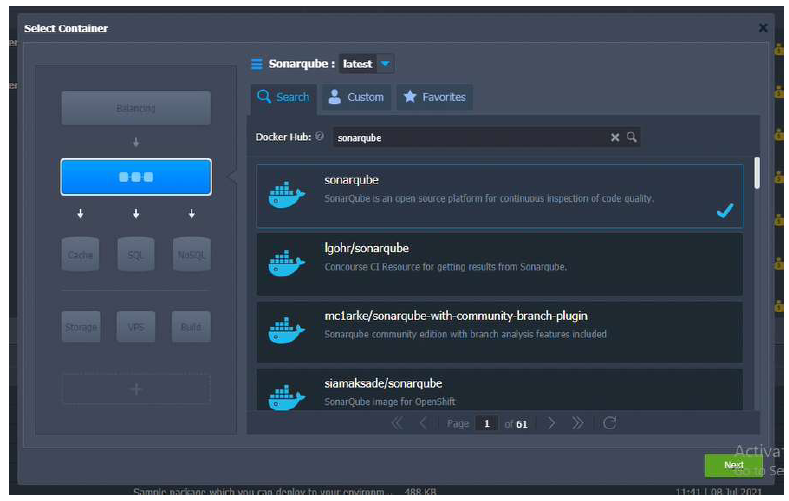Click the hamburger list icon beside Sonarqube
Viewport: 789px width, 501px height.
coord(257,64)
